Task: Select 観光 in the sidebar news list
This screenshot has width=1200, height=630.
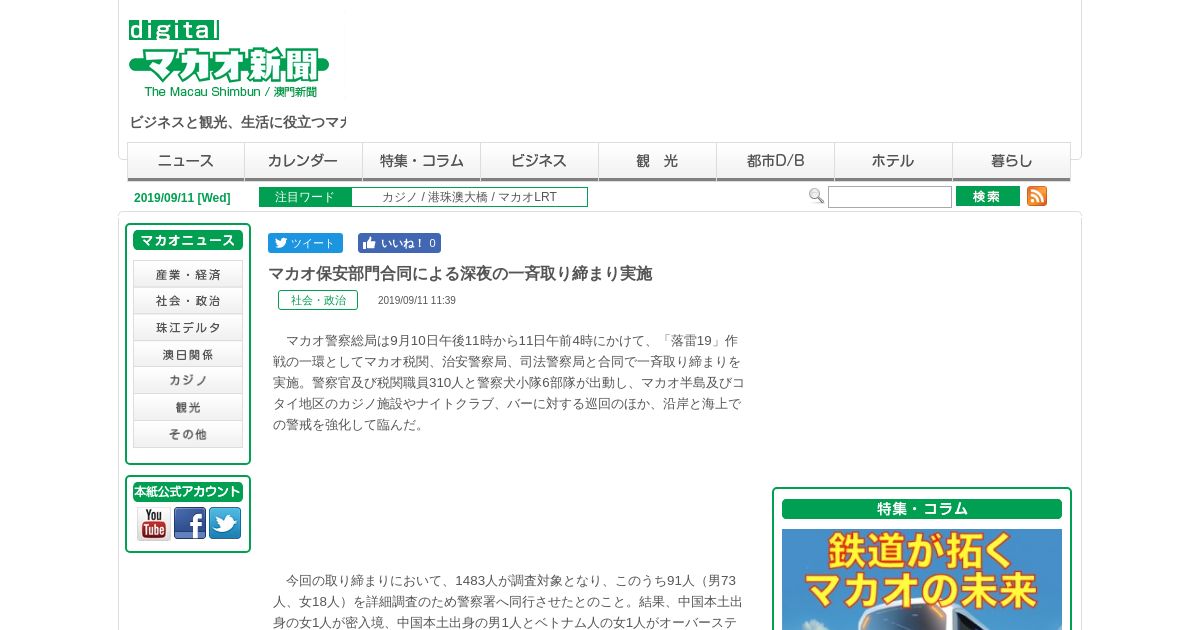Action: click(188, 407)
